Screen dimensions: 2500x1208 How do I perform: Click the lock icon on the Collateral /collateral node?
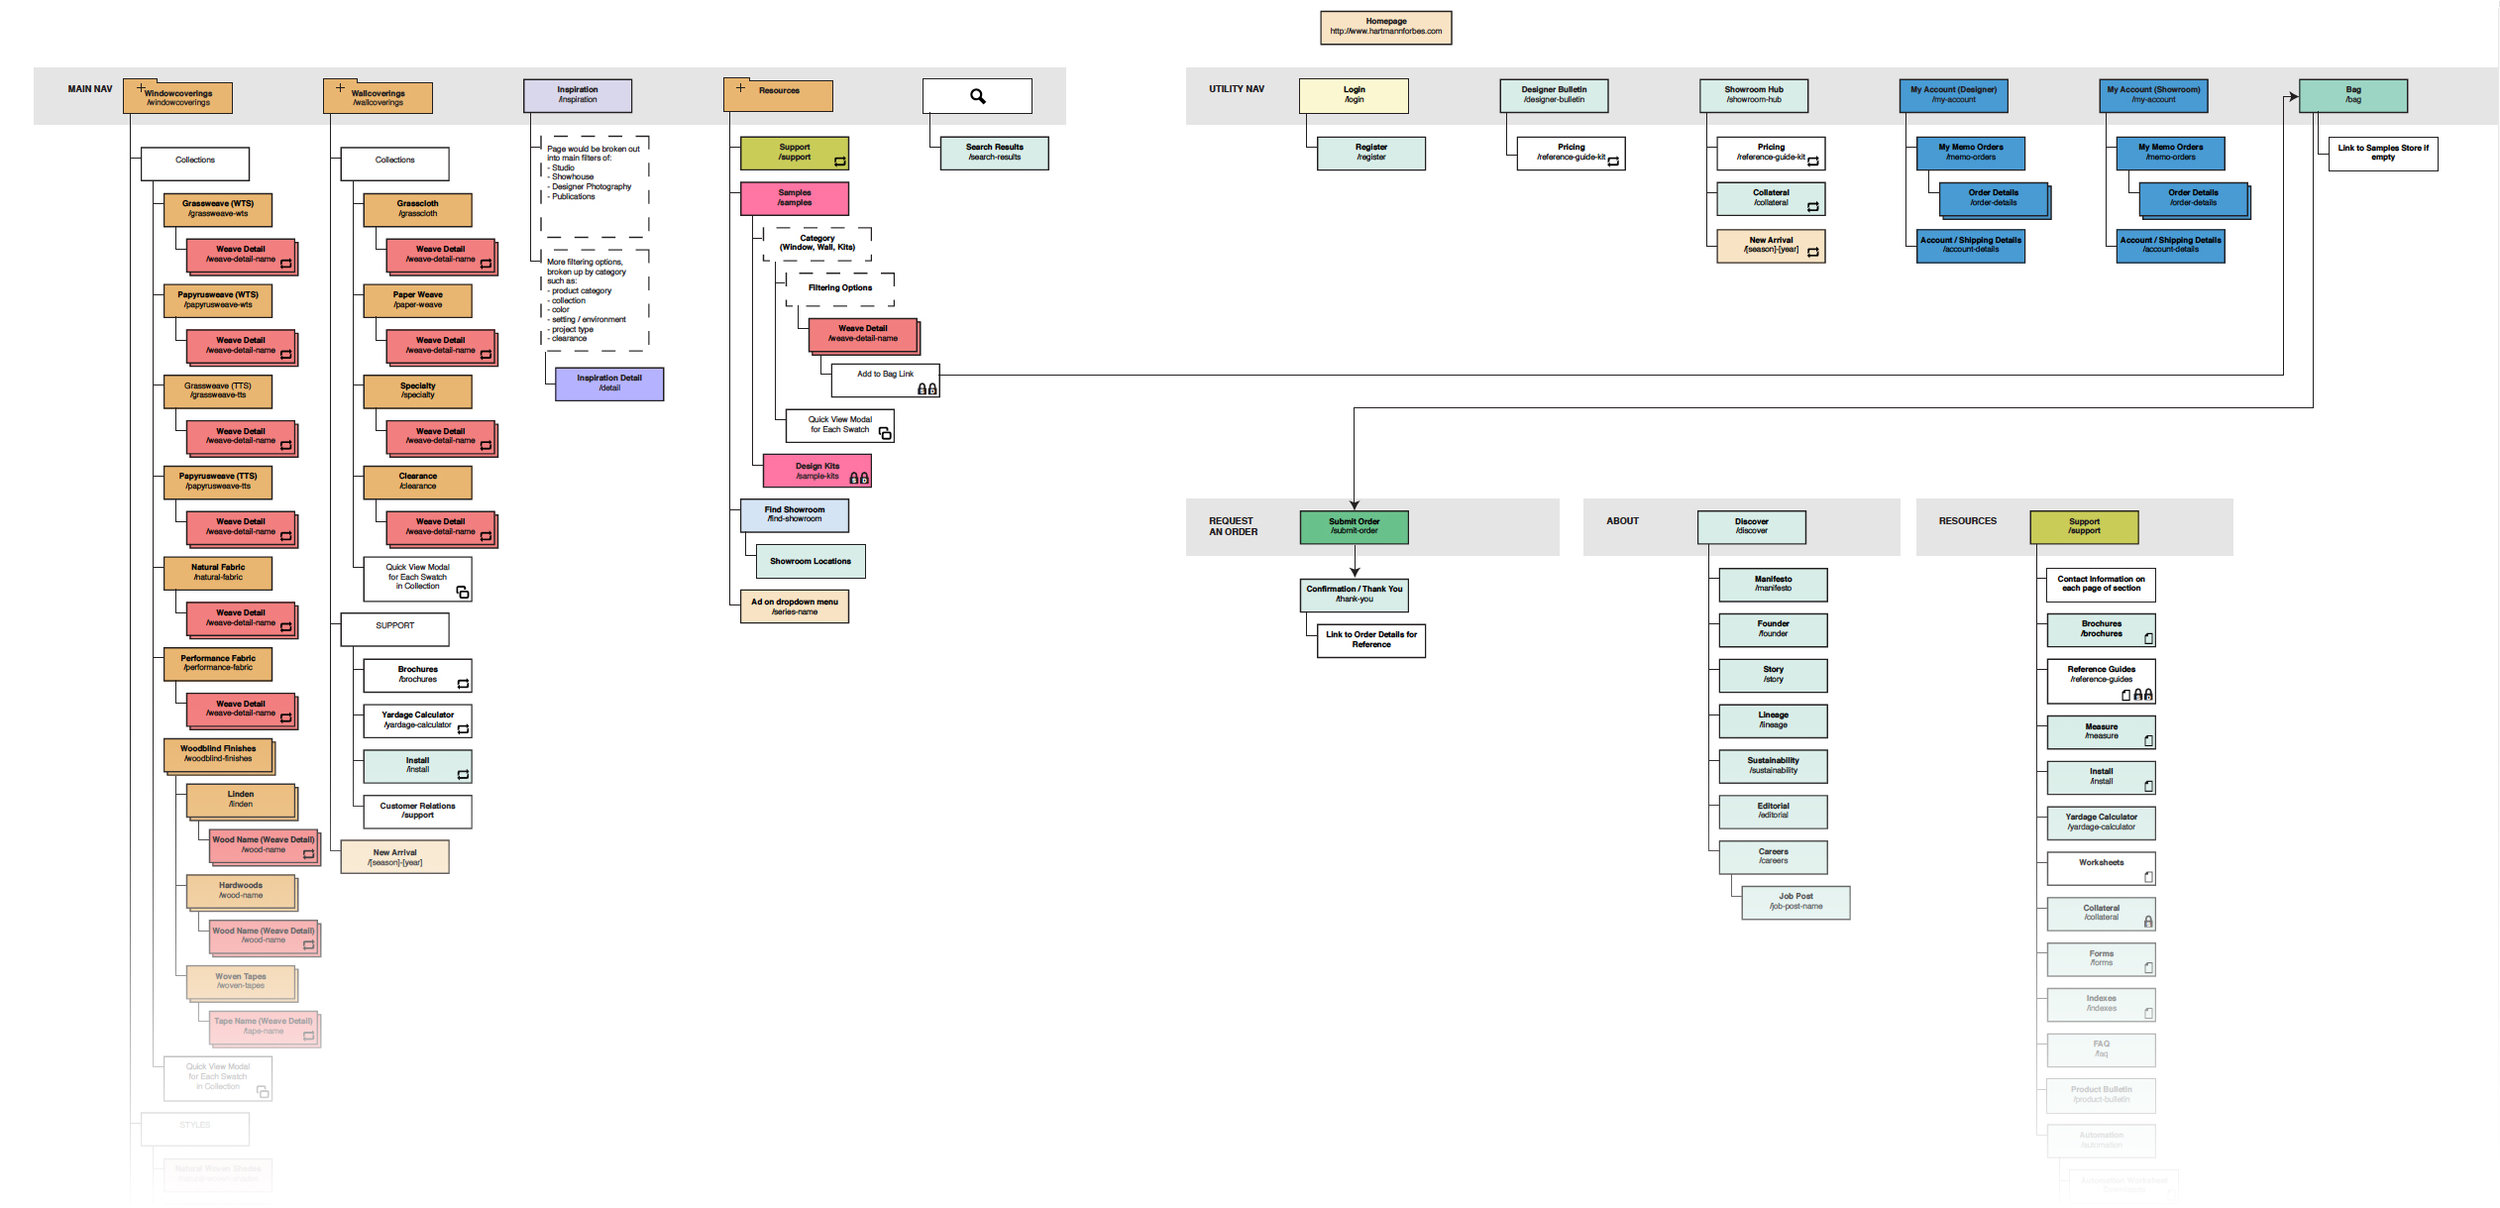point(2148,918)
